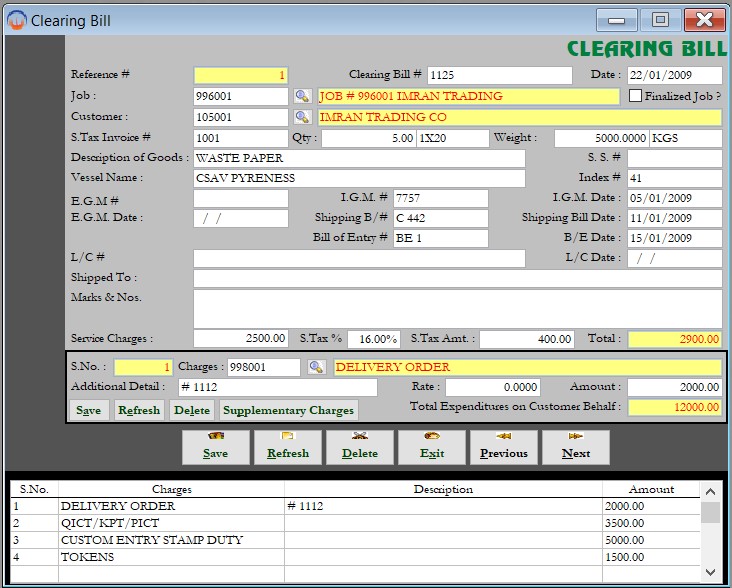
Task: Click the Rate field showing 0.0000
Action: 493,387
